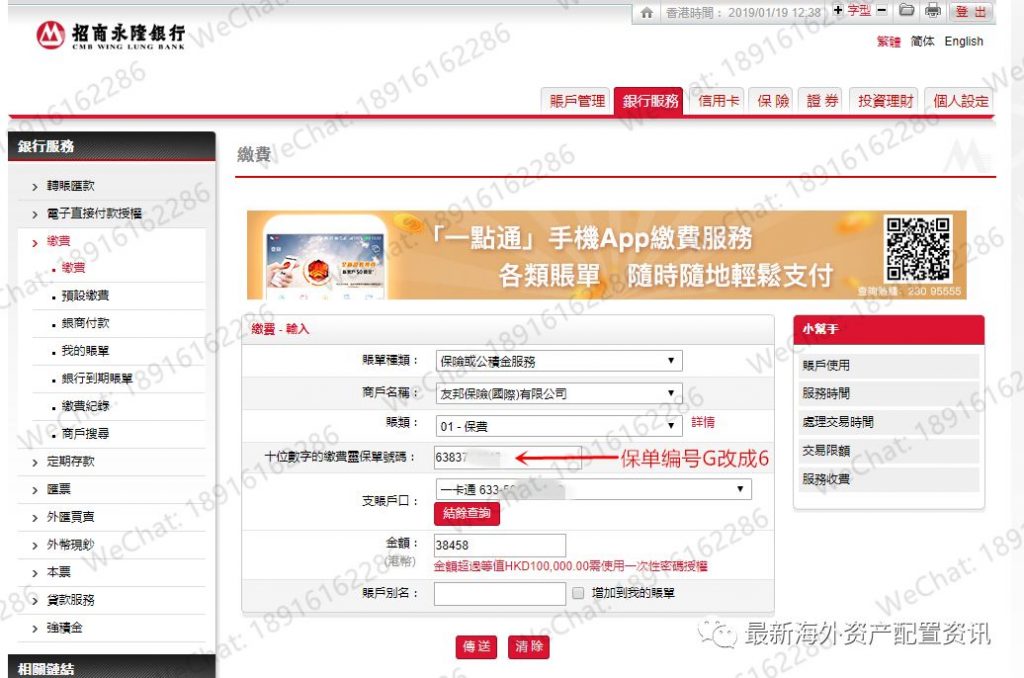
Task: Switch language to 简体
Action: click(922, 41)
